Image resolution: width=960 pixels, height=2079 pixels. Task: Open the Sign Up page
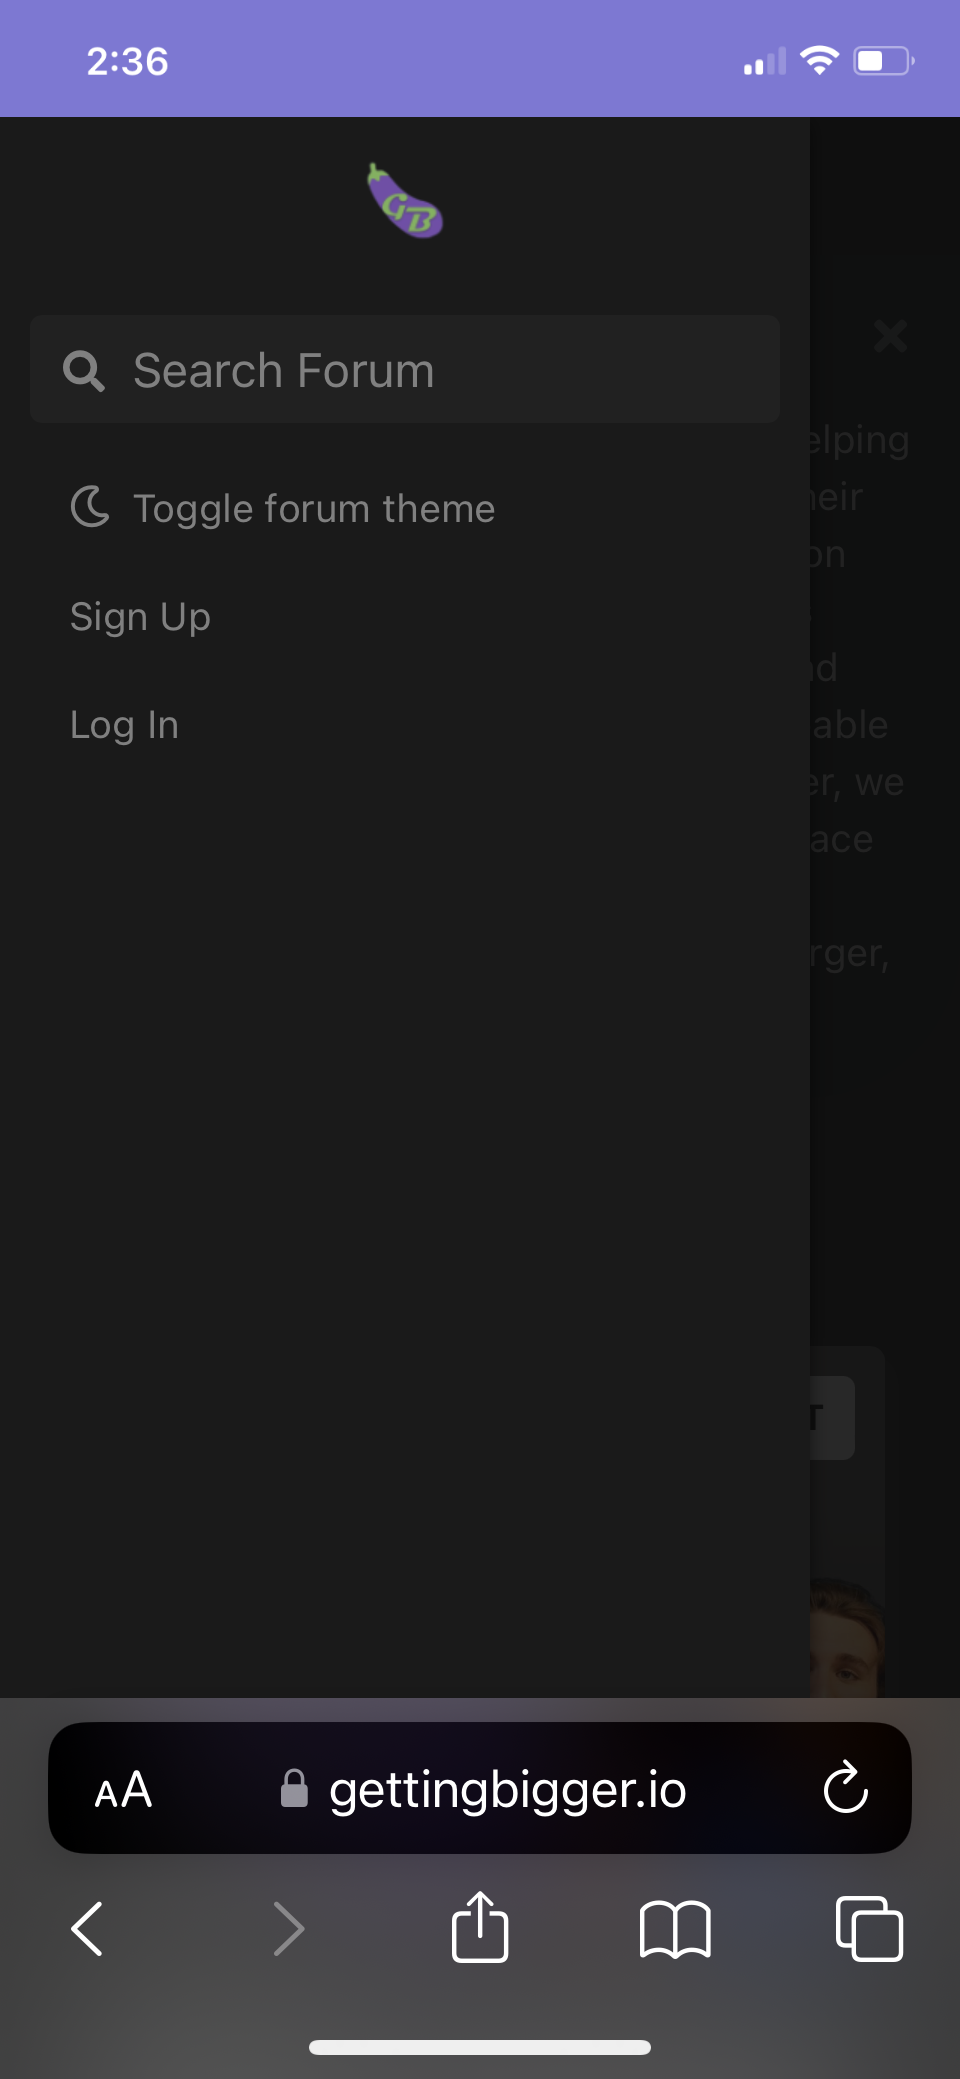[x=140, y=617]
